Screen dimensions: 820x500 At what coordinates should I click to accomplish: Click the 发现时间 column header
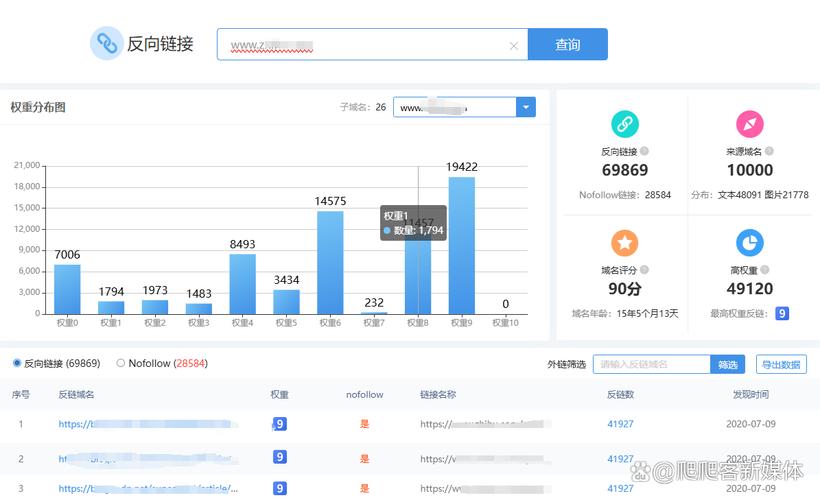751,394
